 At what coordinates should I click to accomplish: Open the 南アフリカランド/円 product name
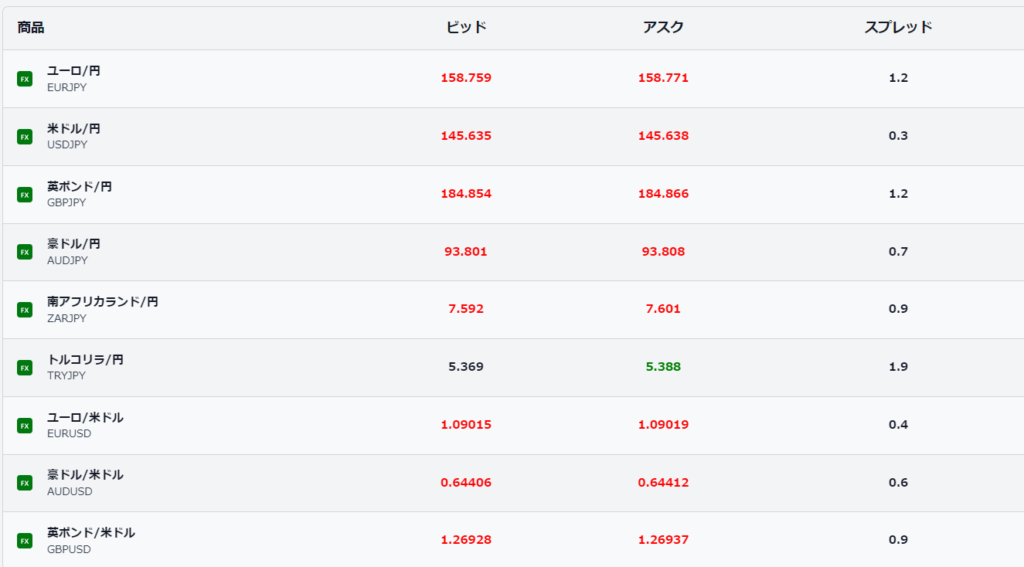point(103,301)
